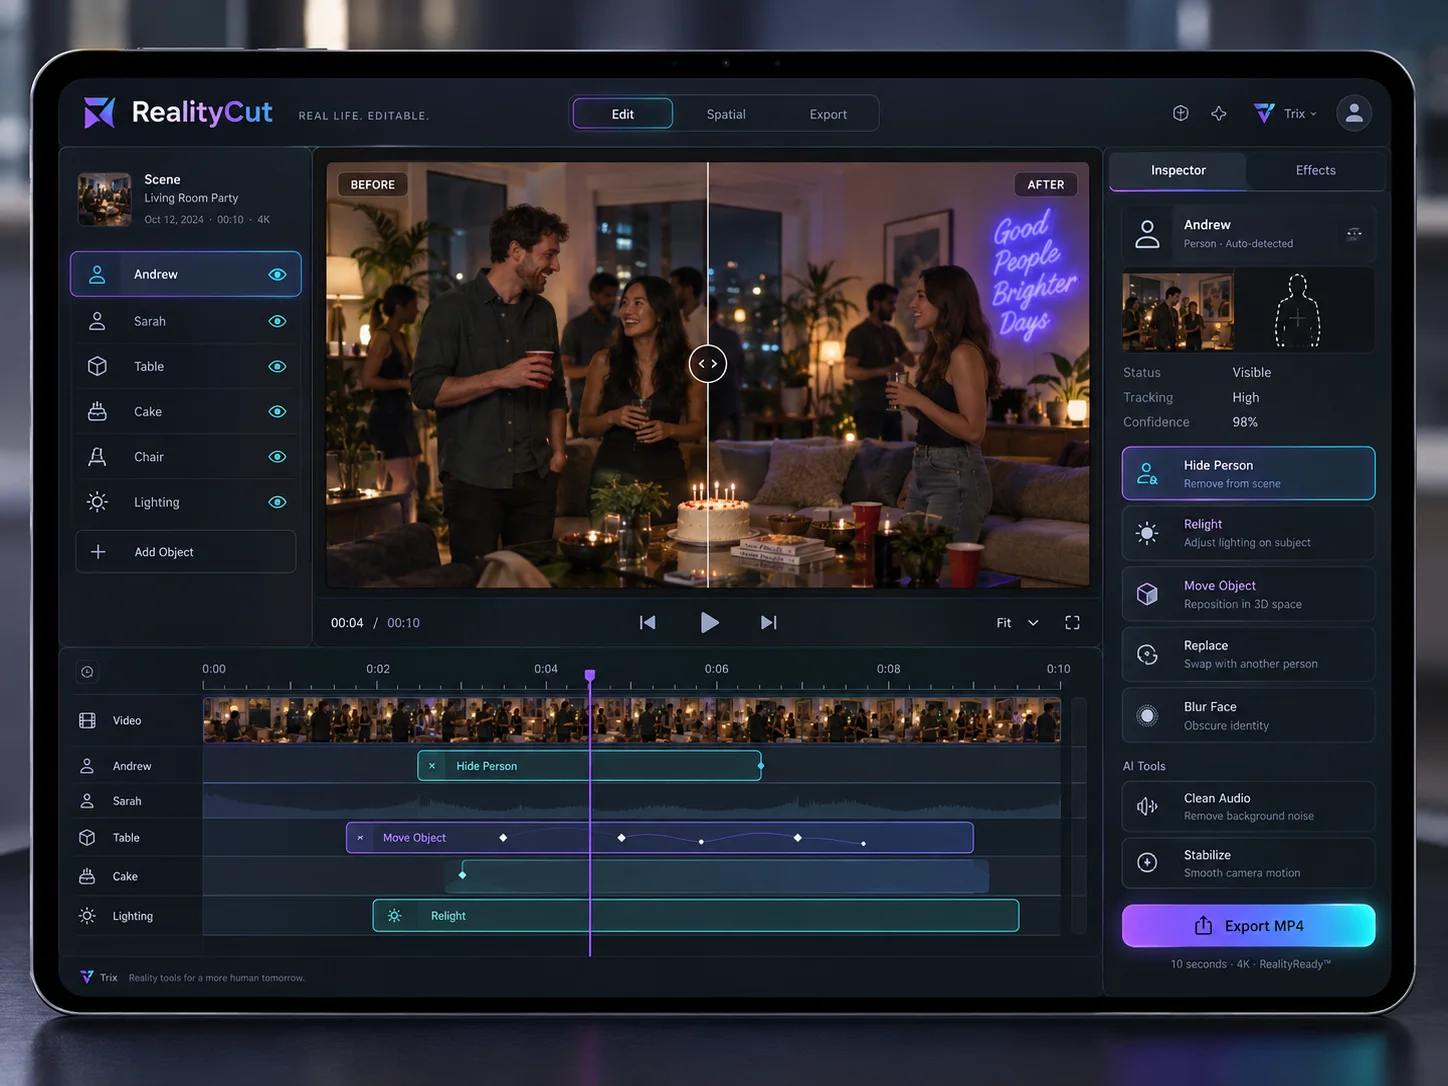Enter fullscreen preview mode
This screenshot has width=1448, height=1086.
click(1072, 622)
